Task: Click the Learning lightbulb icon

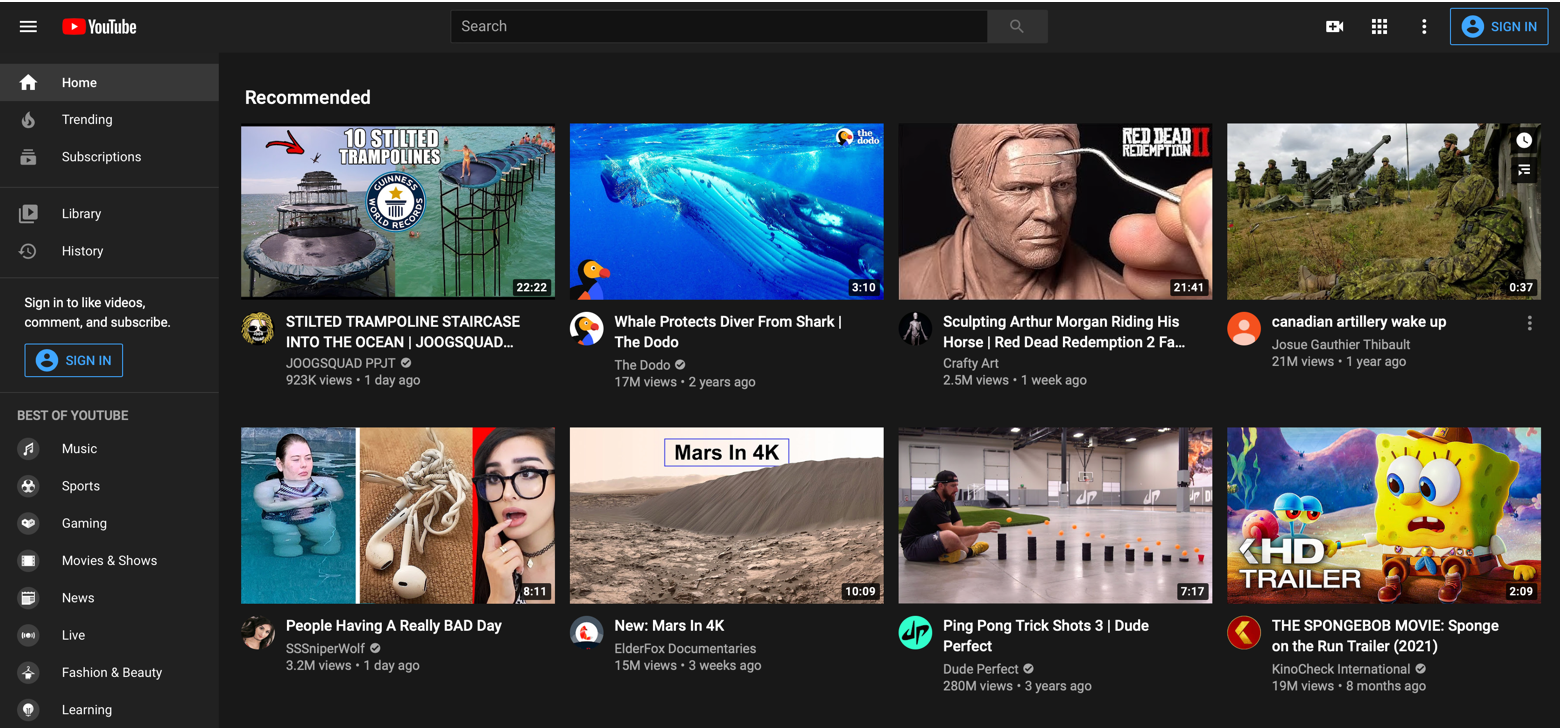Action: tap(28, 710)
